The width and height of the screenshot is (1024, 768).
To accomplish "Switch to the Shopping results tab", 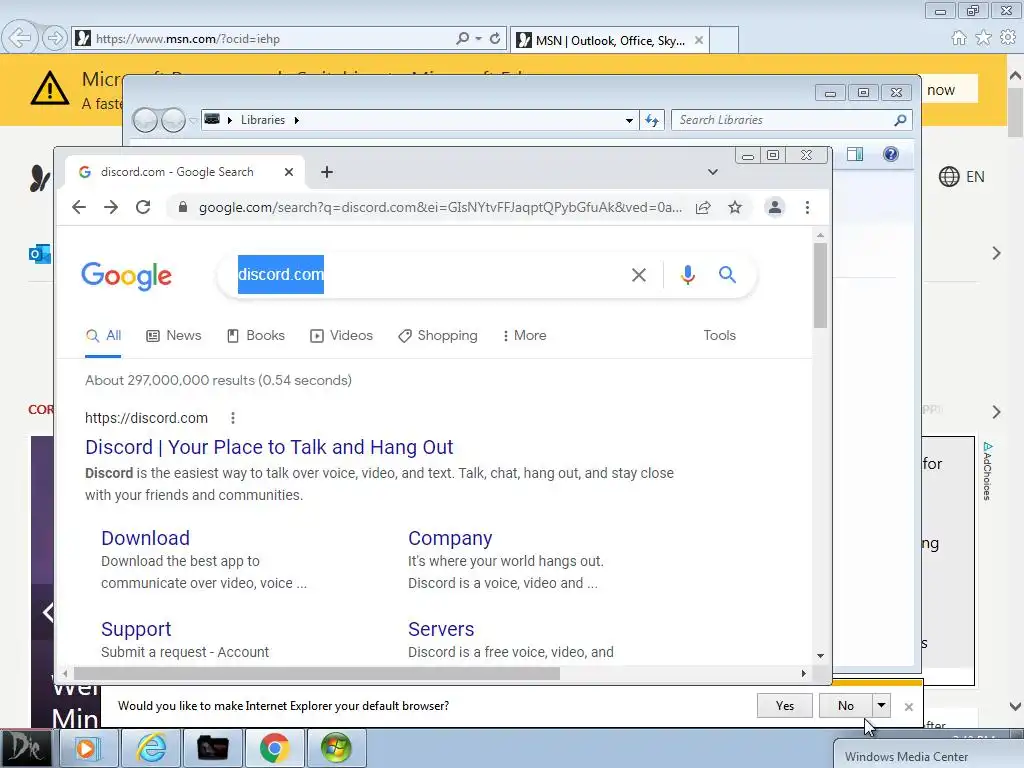I will [x=438, y=336].
